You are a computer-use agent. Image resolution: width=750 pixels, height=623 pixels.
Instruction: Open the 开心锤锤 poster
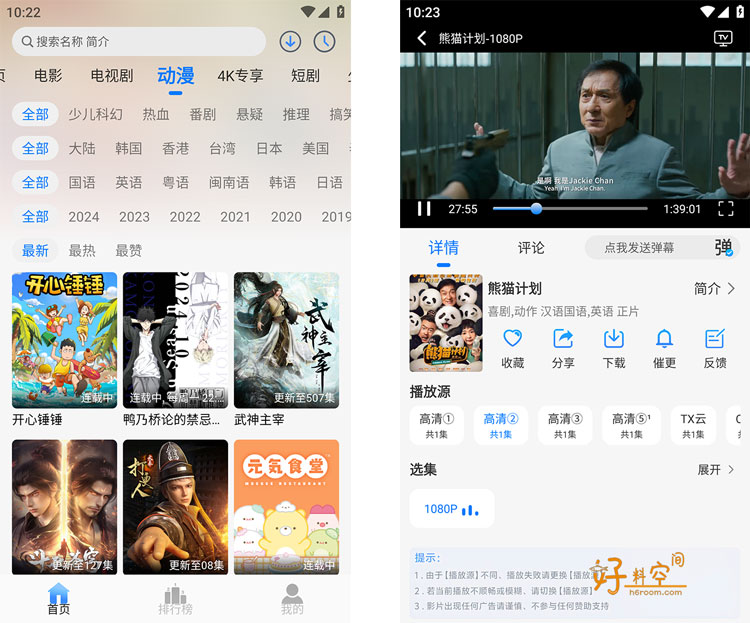click(64, 340)
